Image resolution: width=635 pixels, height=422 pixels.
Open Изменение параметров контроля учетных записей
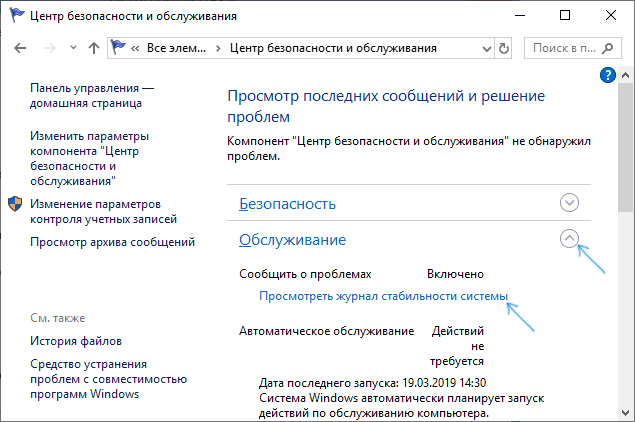point(103,211)
